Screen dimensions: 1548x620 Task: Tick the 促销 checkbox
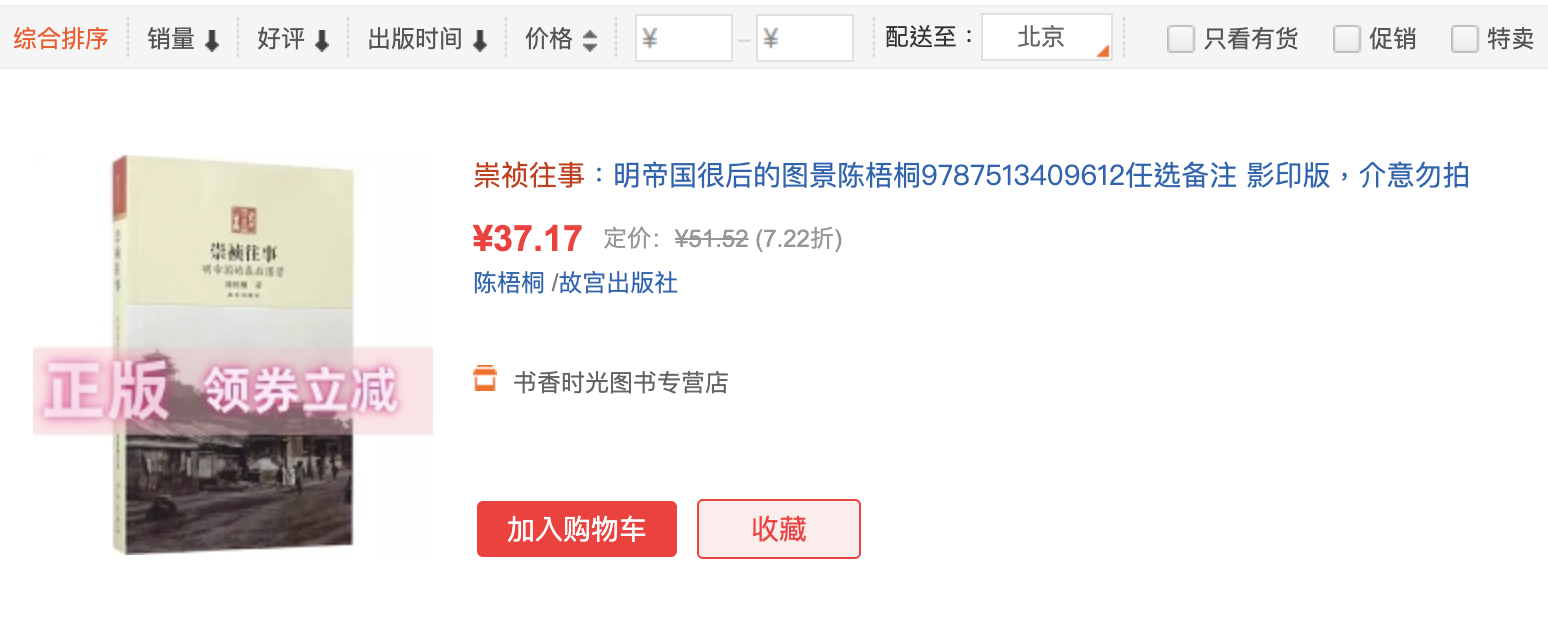click(x=1347, y=39)
